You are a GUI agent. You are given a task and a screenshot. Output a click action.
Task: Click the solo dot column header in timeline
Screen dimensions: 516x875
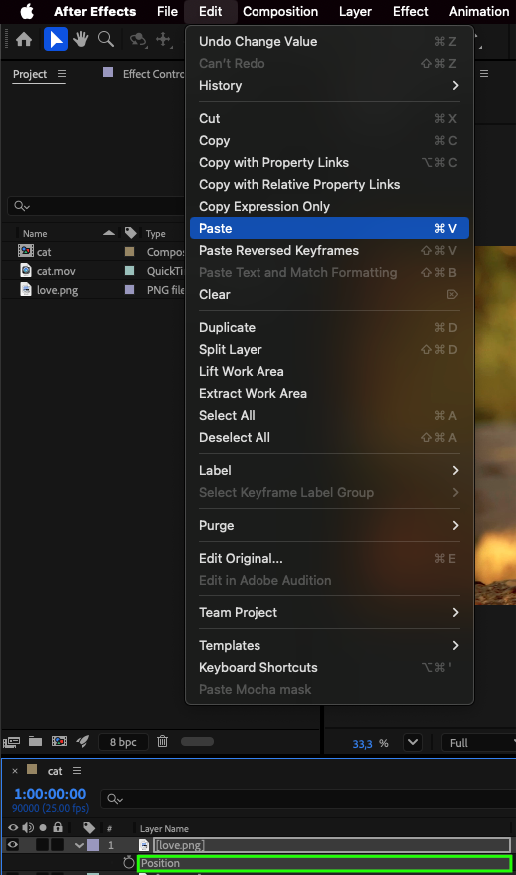click(x=43, y=828)
